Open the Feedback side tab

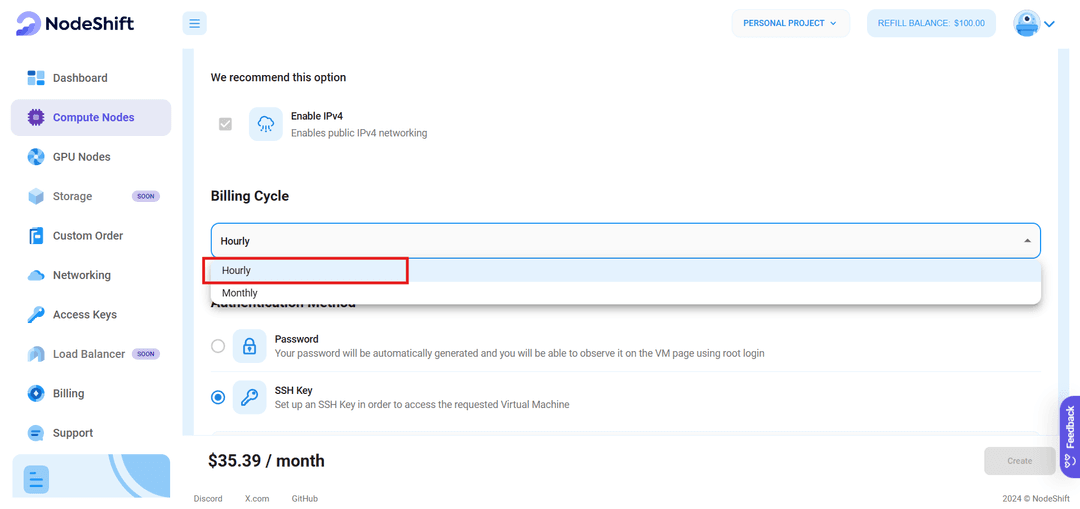coord(1070,436)
